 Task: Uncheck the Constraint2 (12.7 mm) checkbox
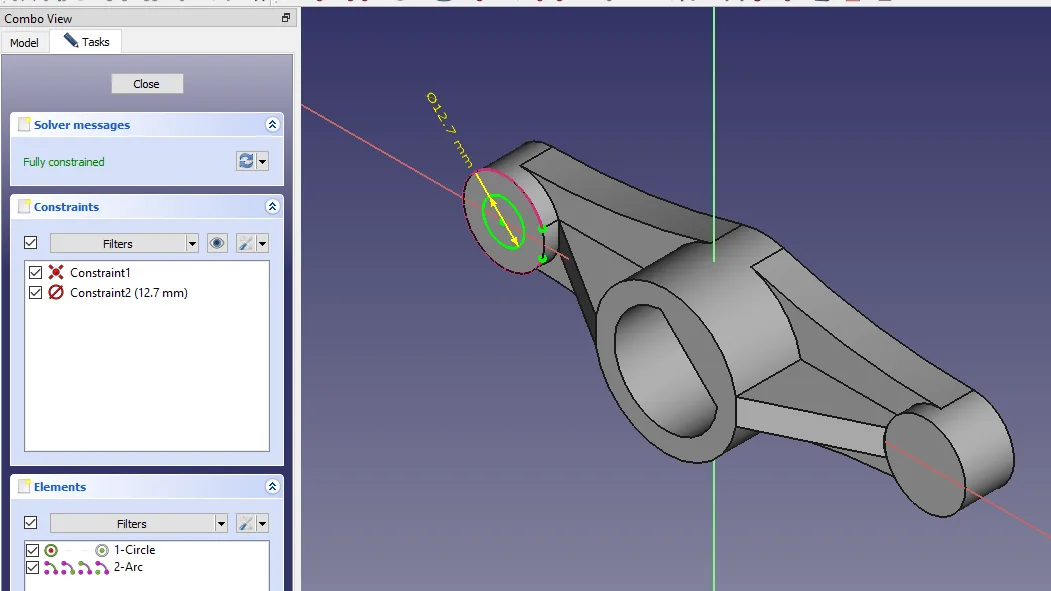36,293
